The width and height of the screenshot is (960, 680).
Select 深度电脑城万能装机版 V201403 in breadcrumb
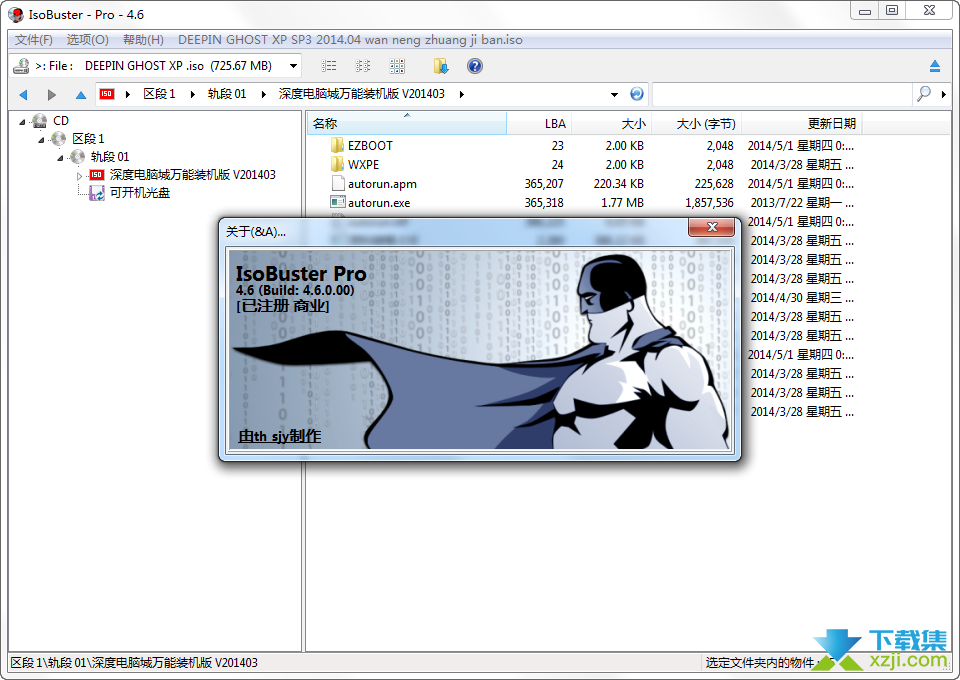(x=362, y=94)
